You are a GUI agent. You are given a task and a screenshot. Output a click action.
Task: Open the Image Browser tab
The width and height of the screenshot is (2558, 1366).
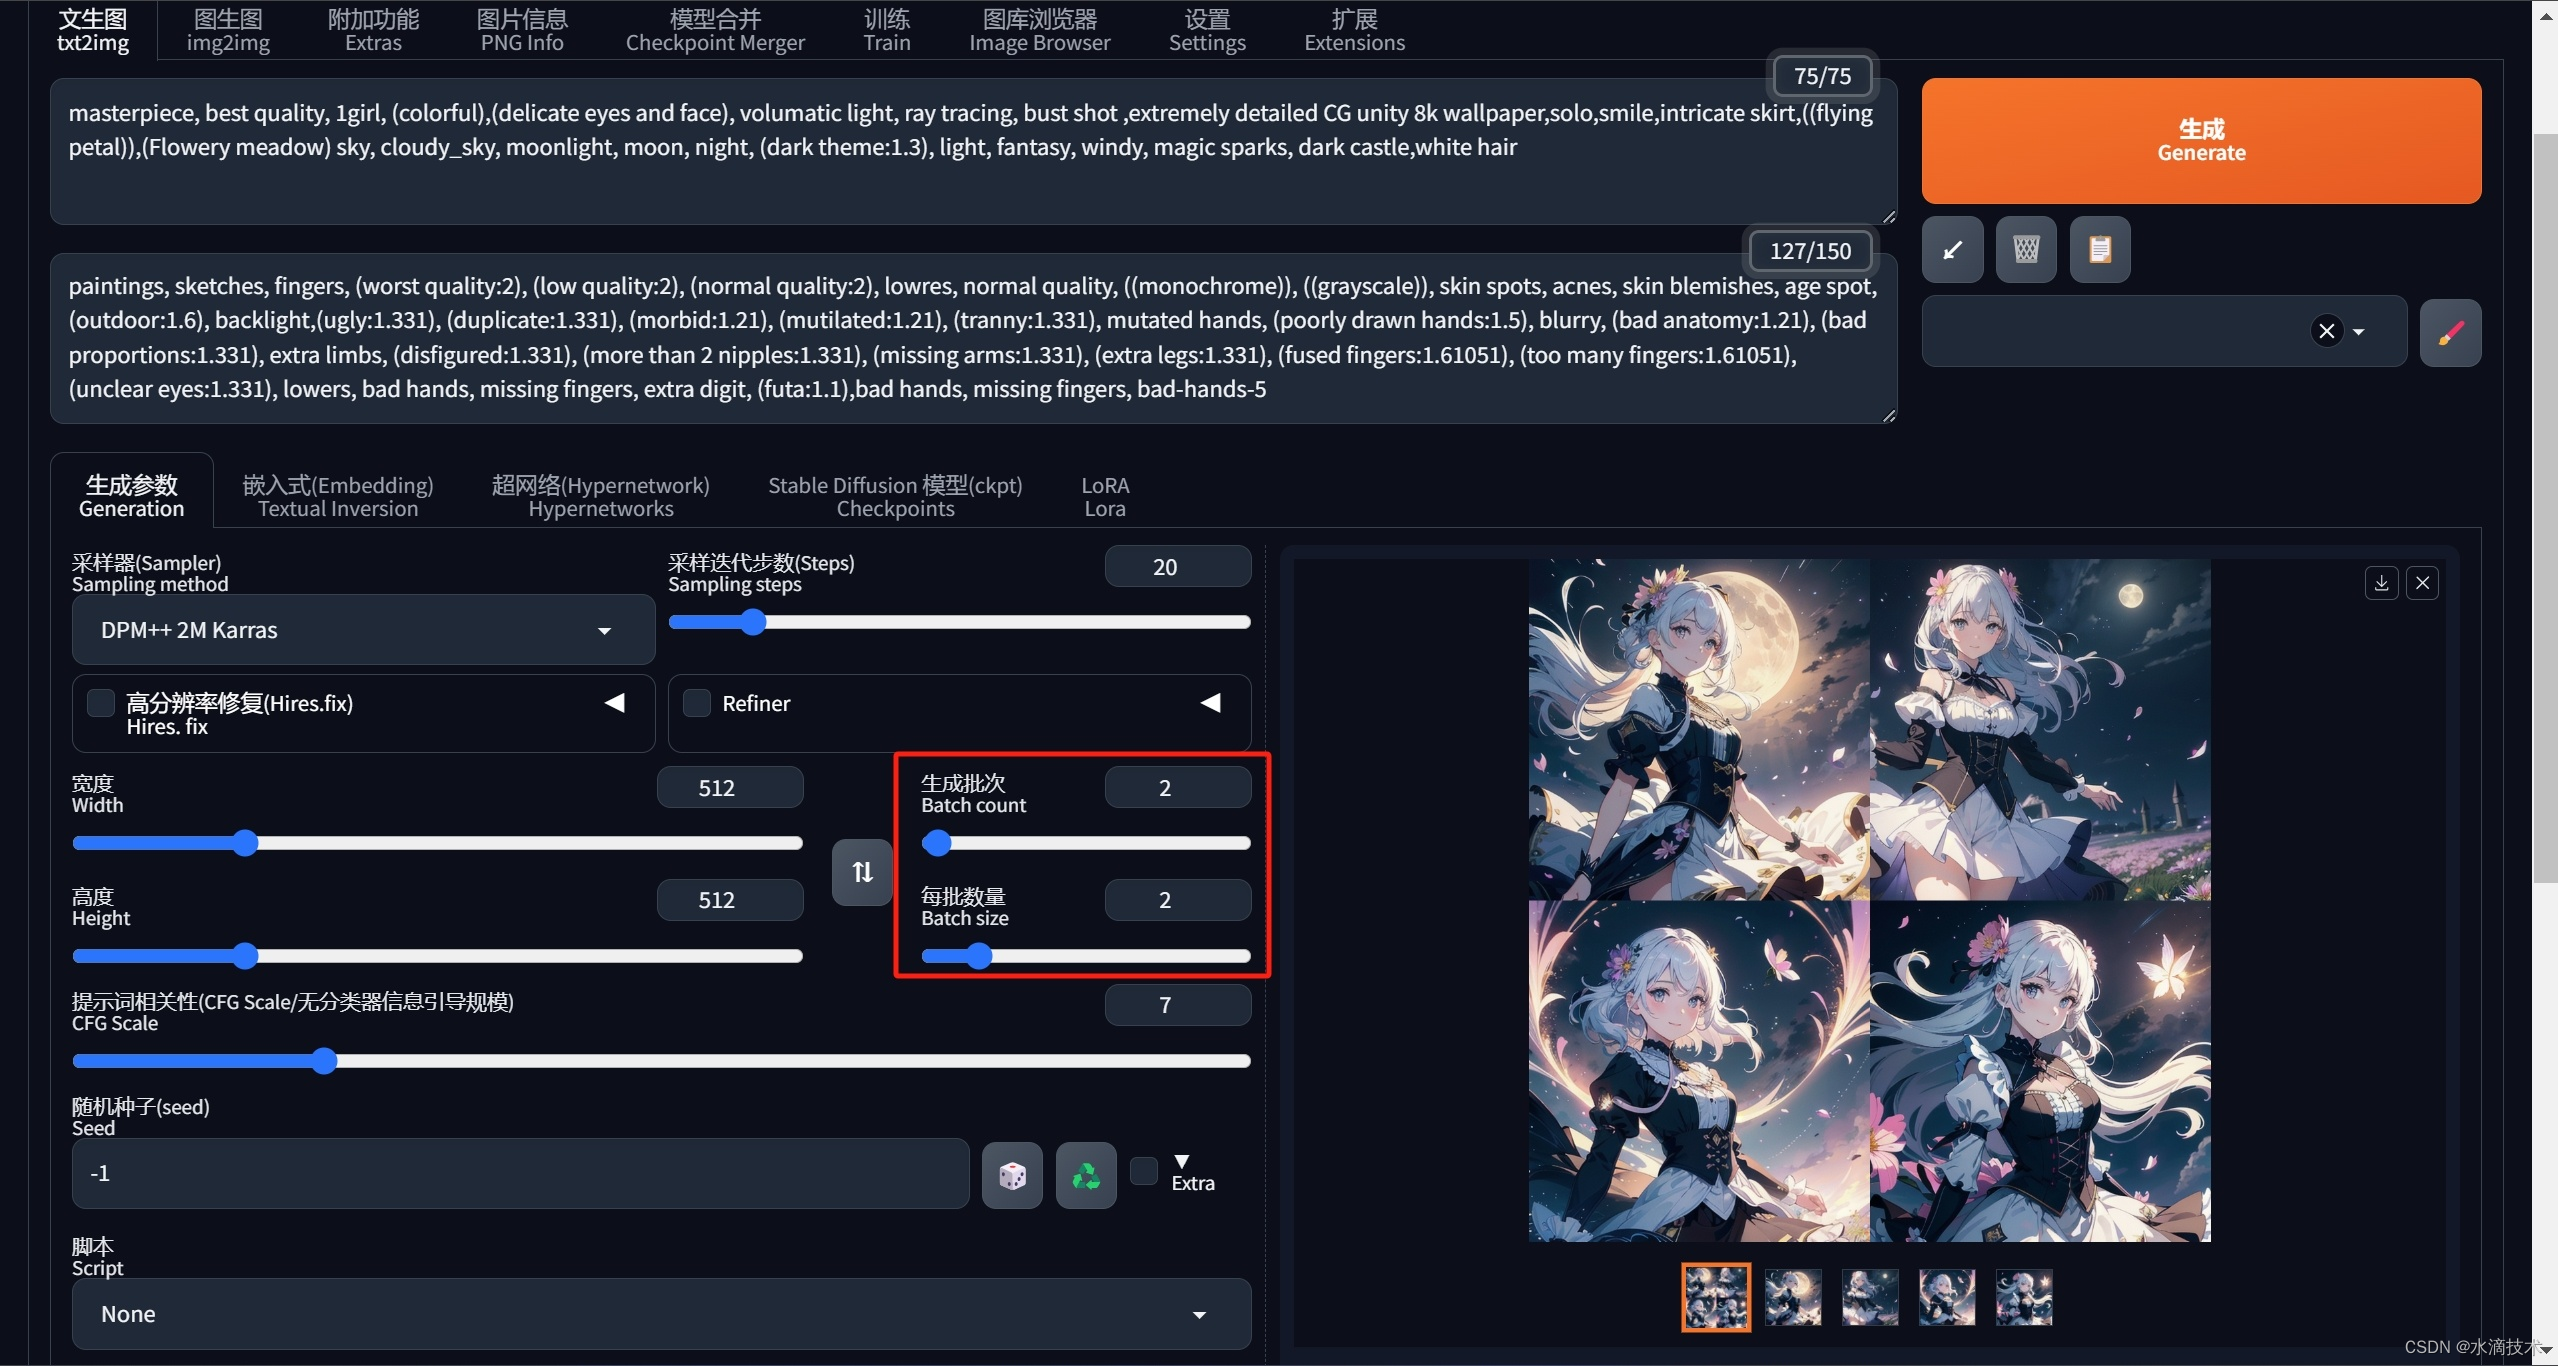(x=1039, y=30)
